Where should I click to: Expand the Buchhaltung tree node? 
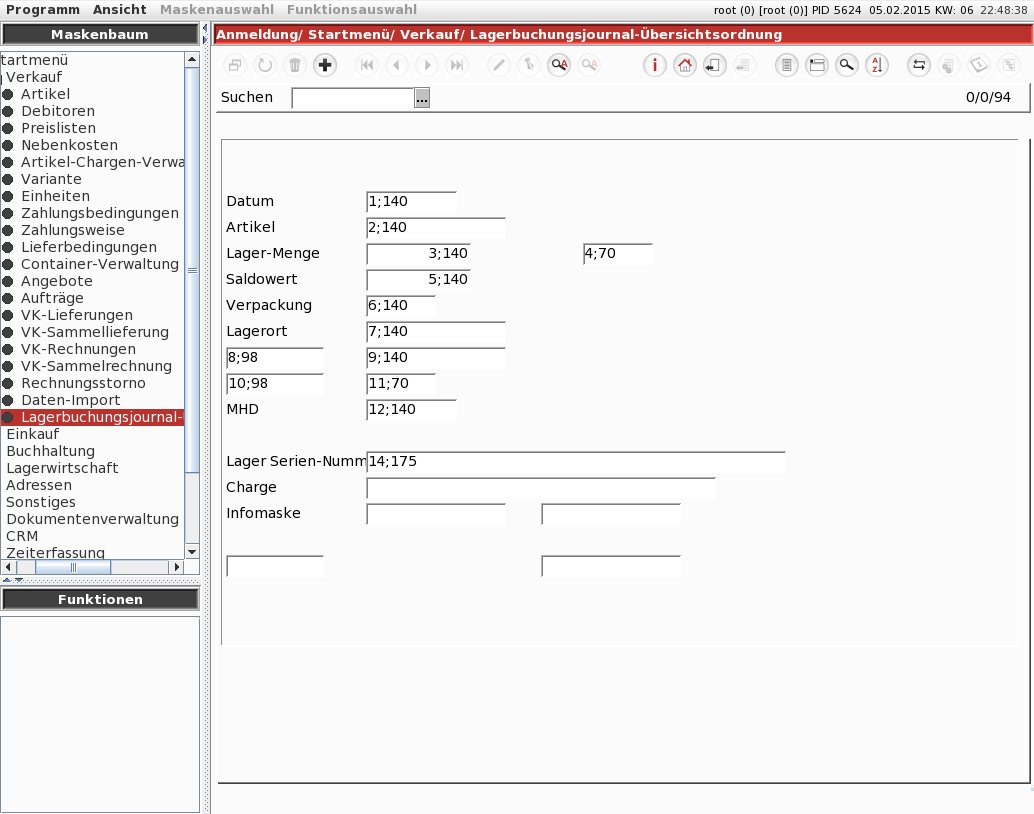50,451
